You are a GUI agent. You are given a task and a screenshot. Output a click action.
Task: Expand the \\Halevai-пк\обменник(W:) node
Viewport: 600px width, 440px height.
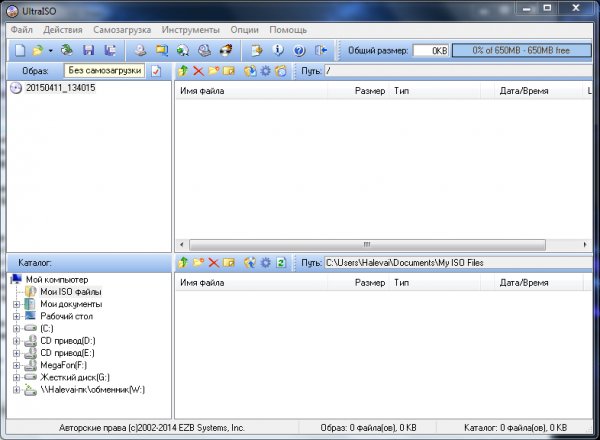click(x=16, y=390)
